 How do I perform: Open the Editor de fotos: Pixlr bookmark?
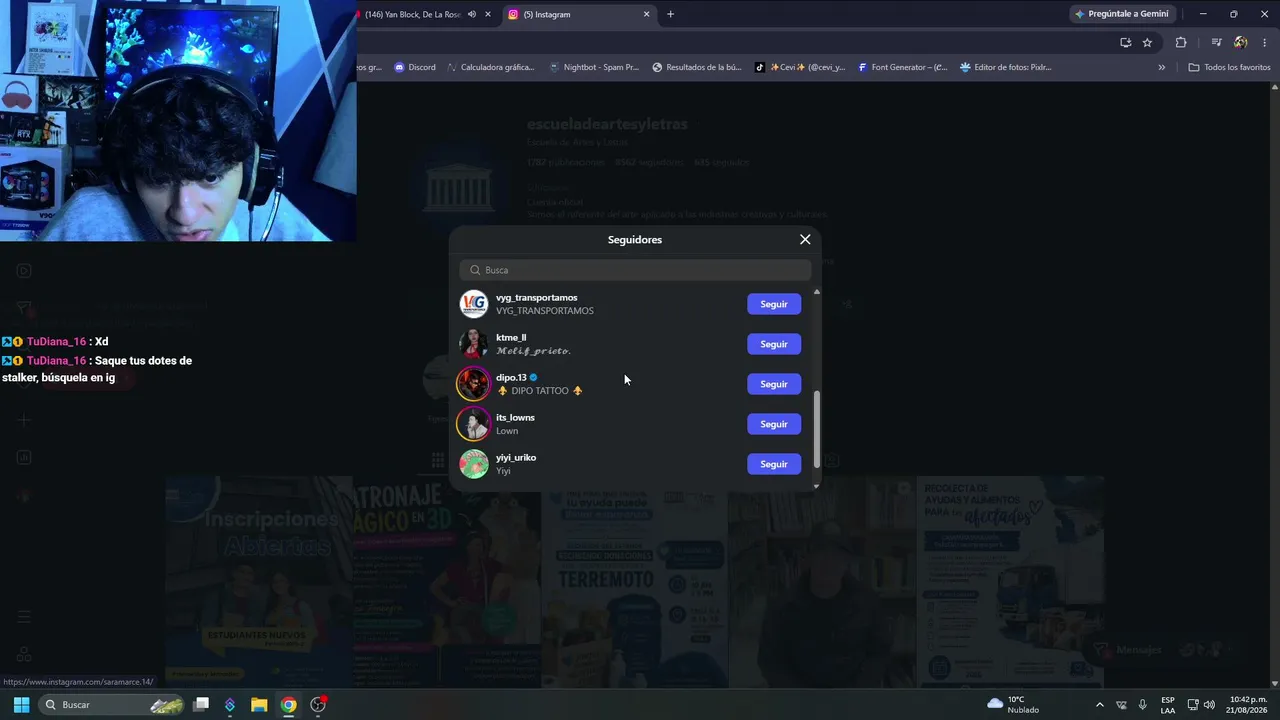pos(1005,68)
